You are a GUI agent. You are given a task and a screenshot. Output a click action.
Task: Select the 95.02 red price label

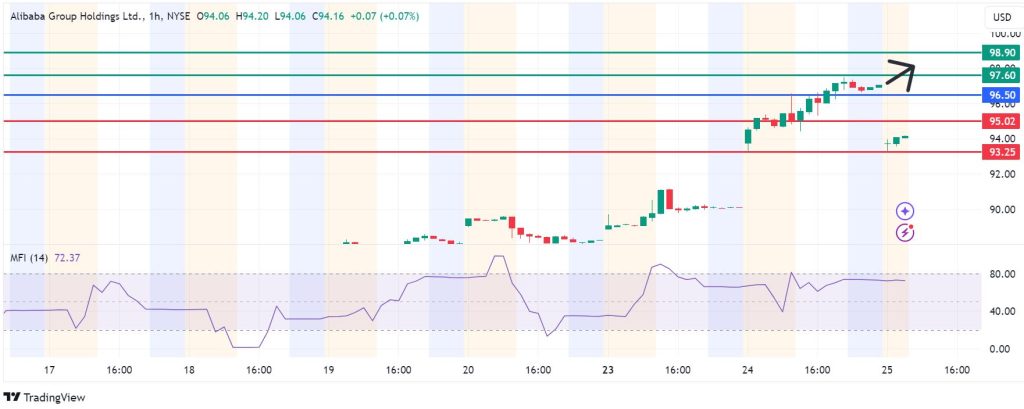pos(1002,121)
